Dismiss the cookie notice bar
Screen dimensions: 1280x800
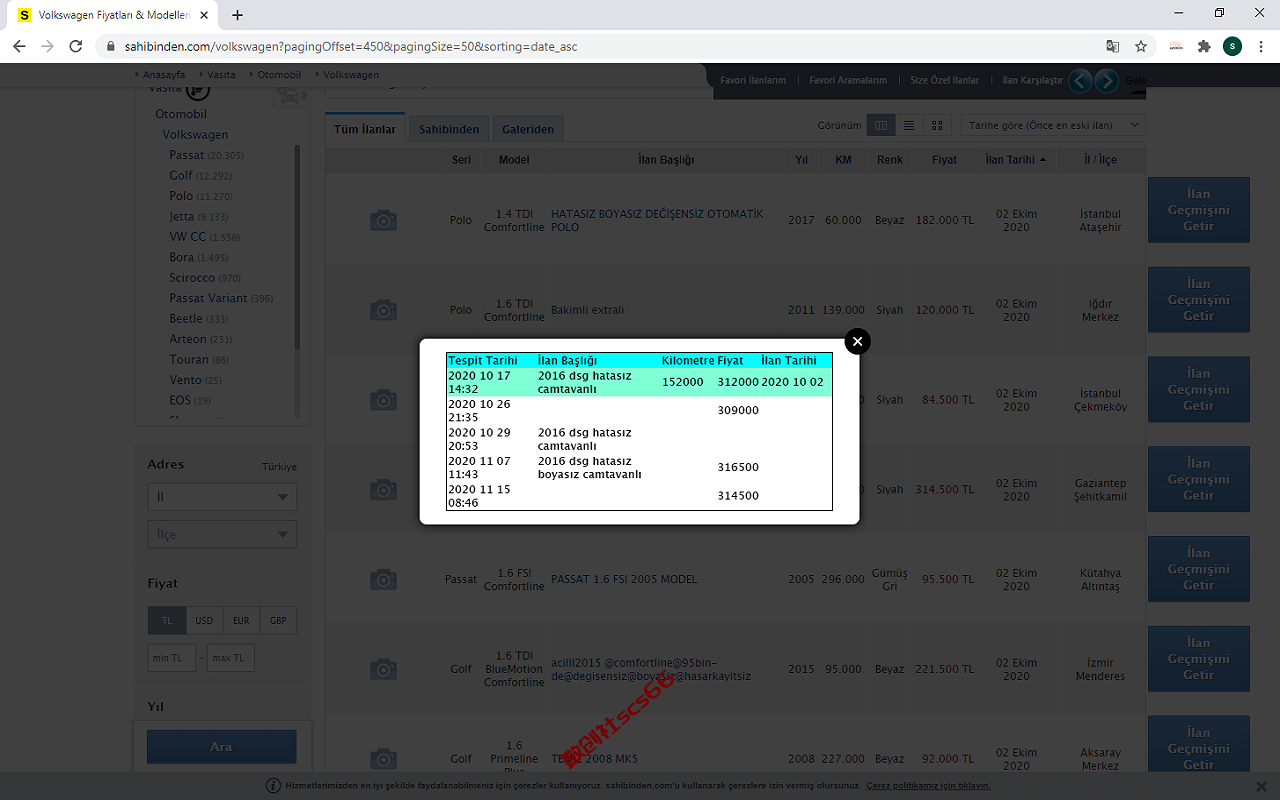pyautogui.click(x=1261, y=785)
